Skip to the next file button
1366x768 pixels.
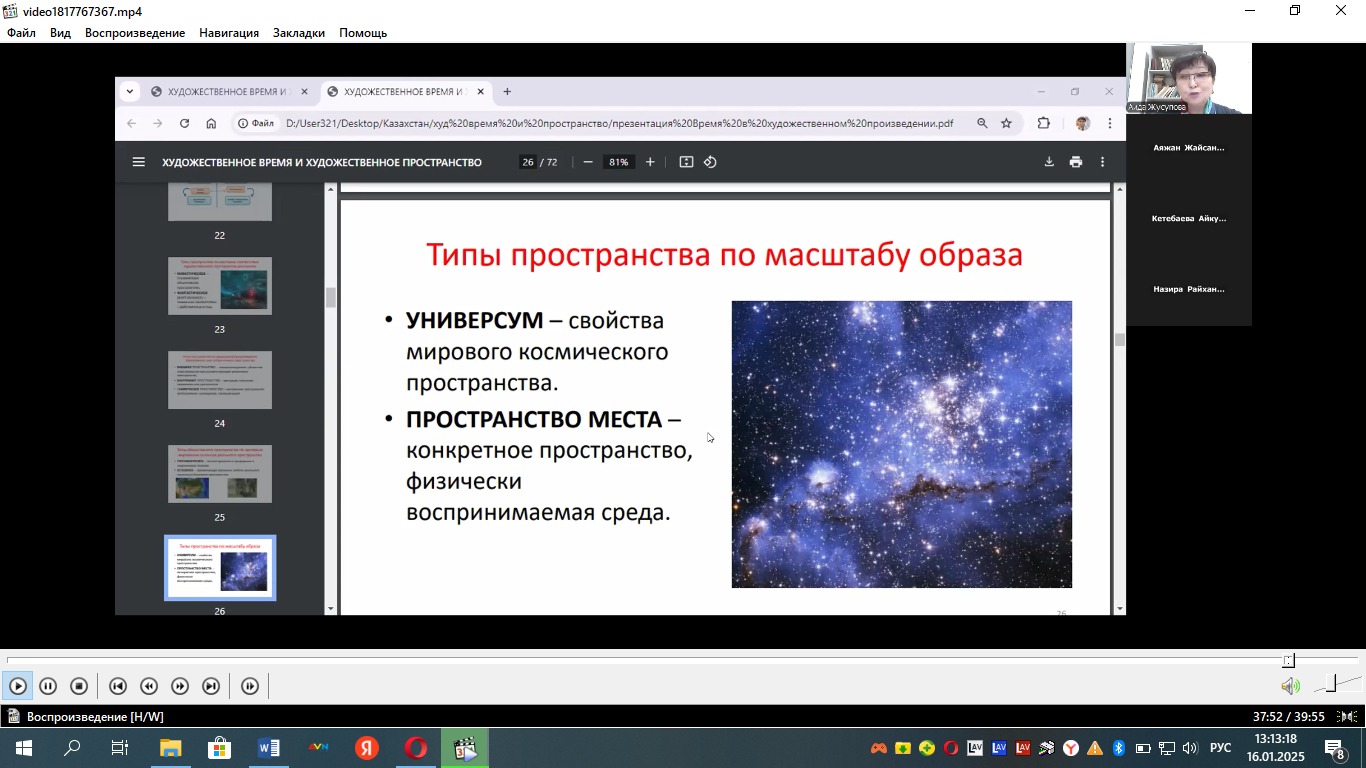(x=211, y=686)
